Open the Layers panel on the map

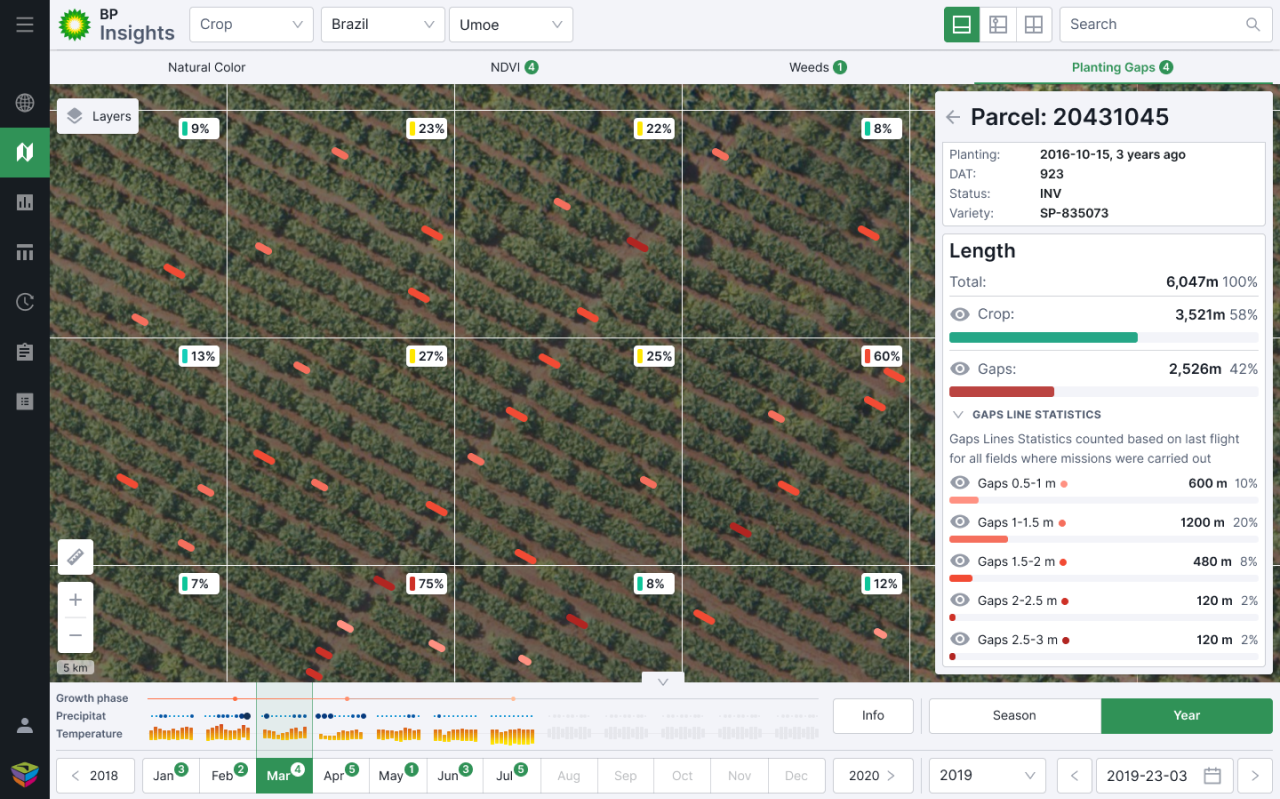pyautogui.click(x=97, y=116)
